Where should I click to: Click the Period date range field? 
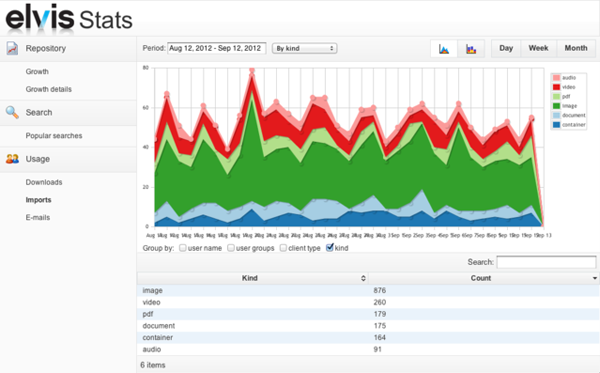coord(217,48)
